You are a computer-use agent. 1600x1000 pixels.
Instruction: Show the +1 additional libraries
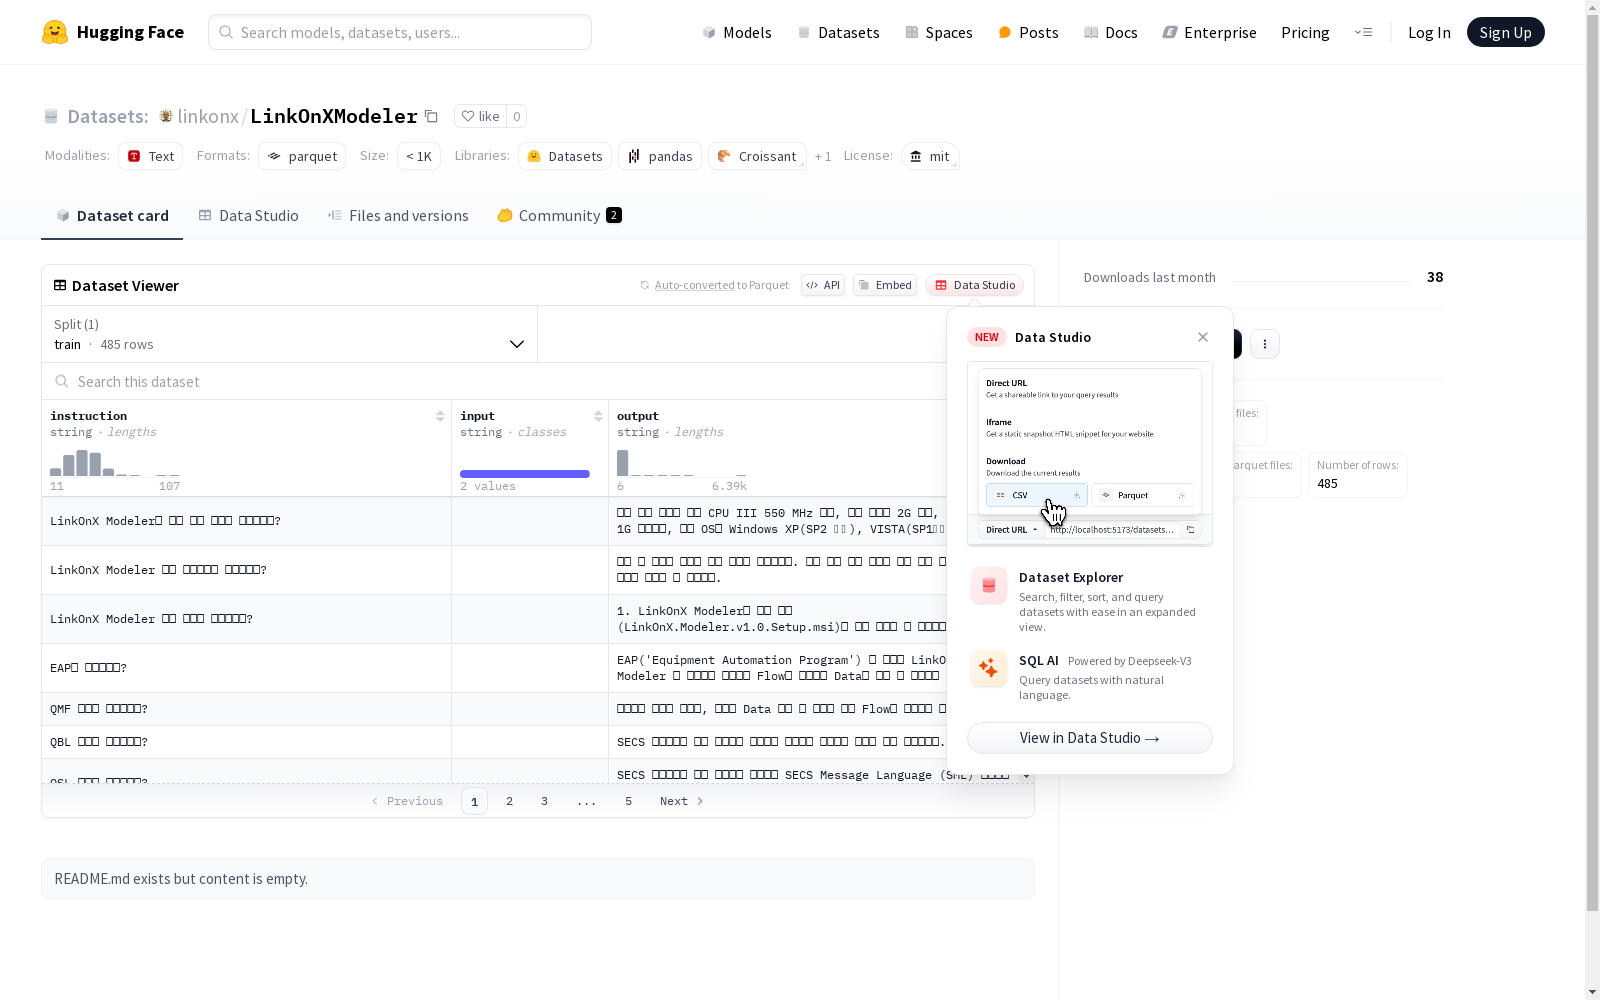[823, 156]
